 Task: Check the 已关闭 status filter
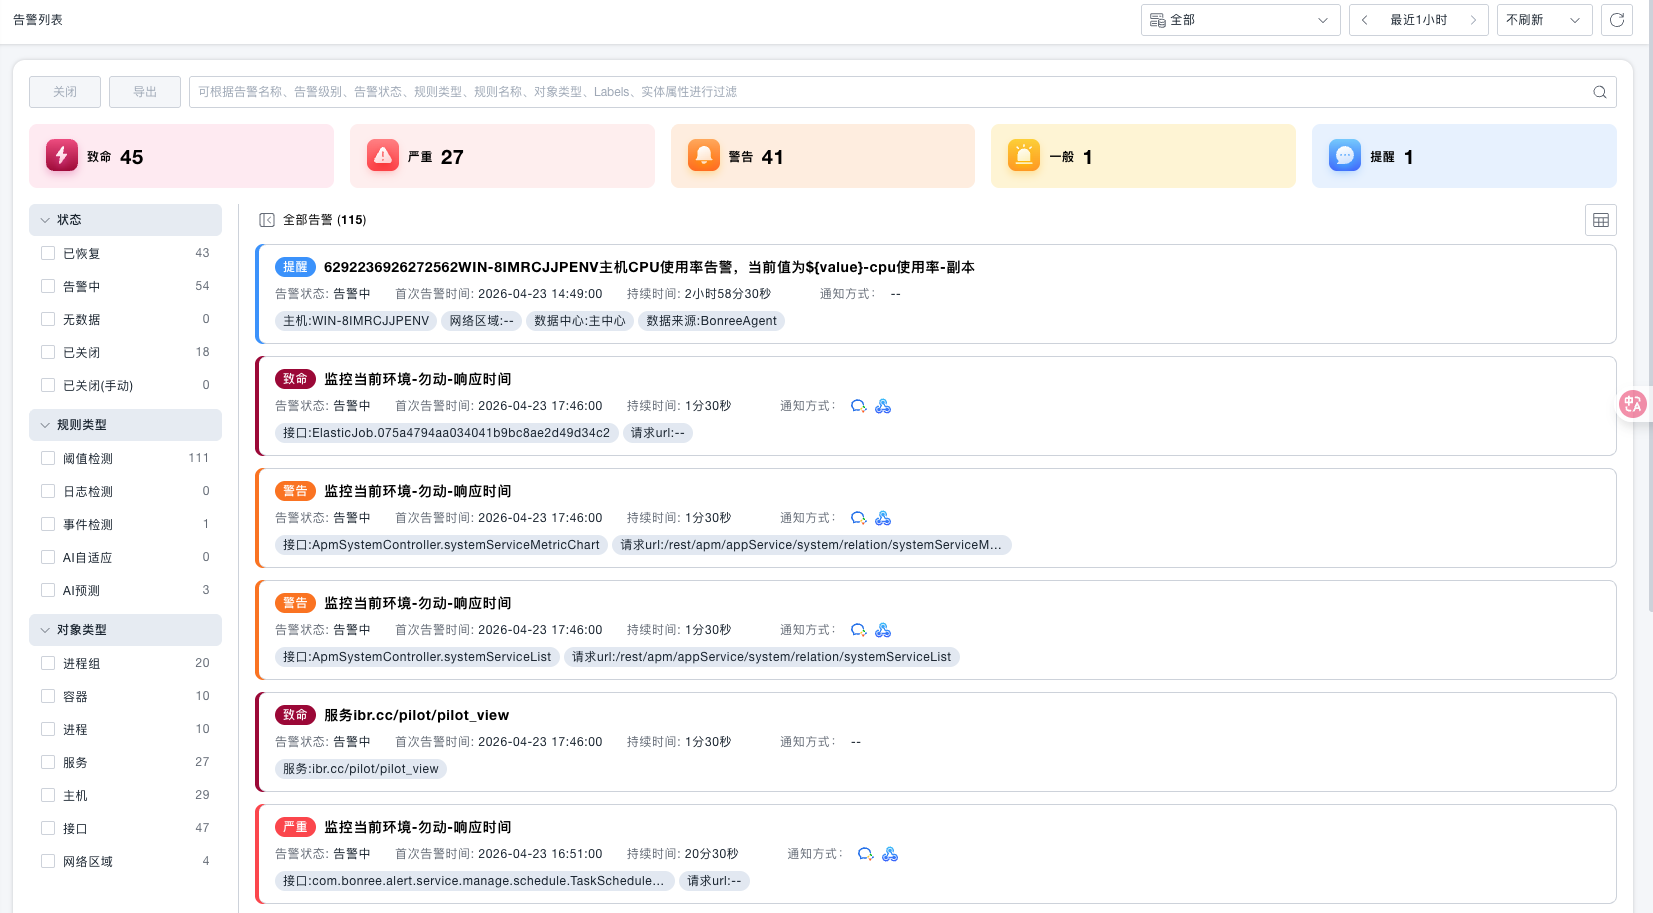pyautogui.click(x=48, y=352)
